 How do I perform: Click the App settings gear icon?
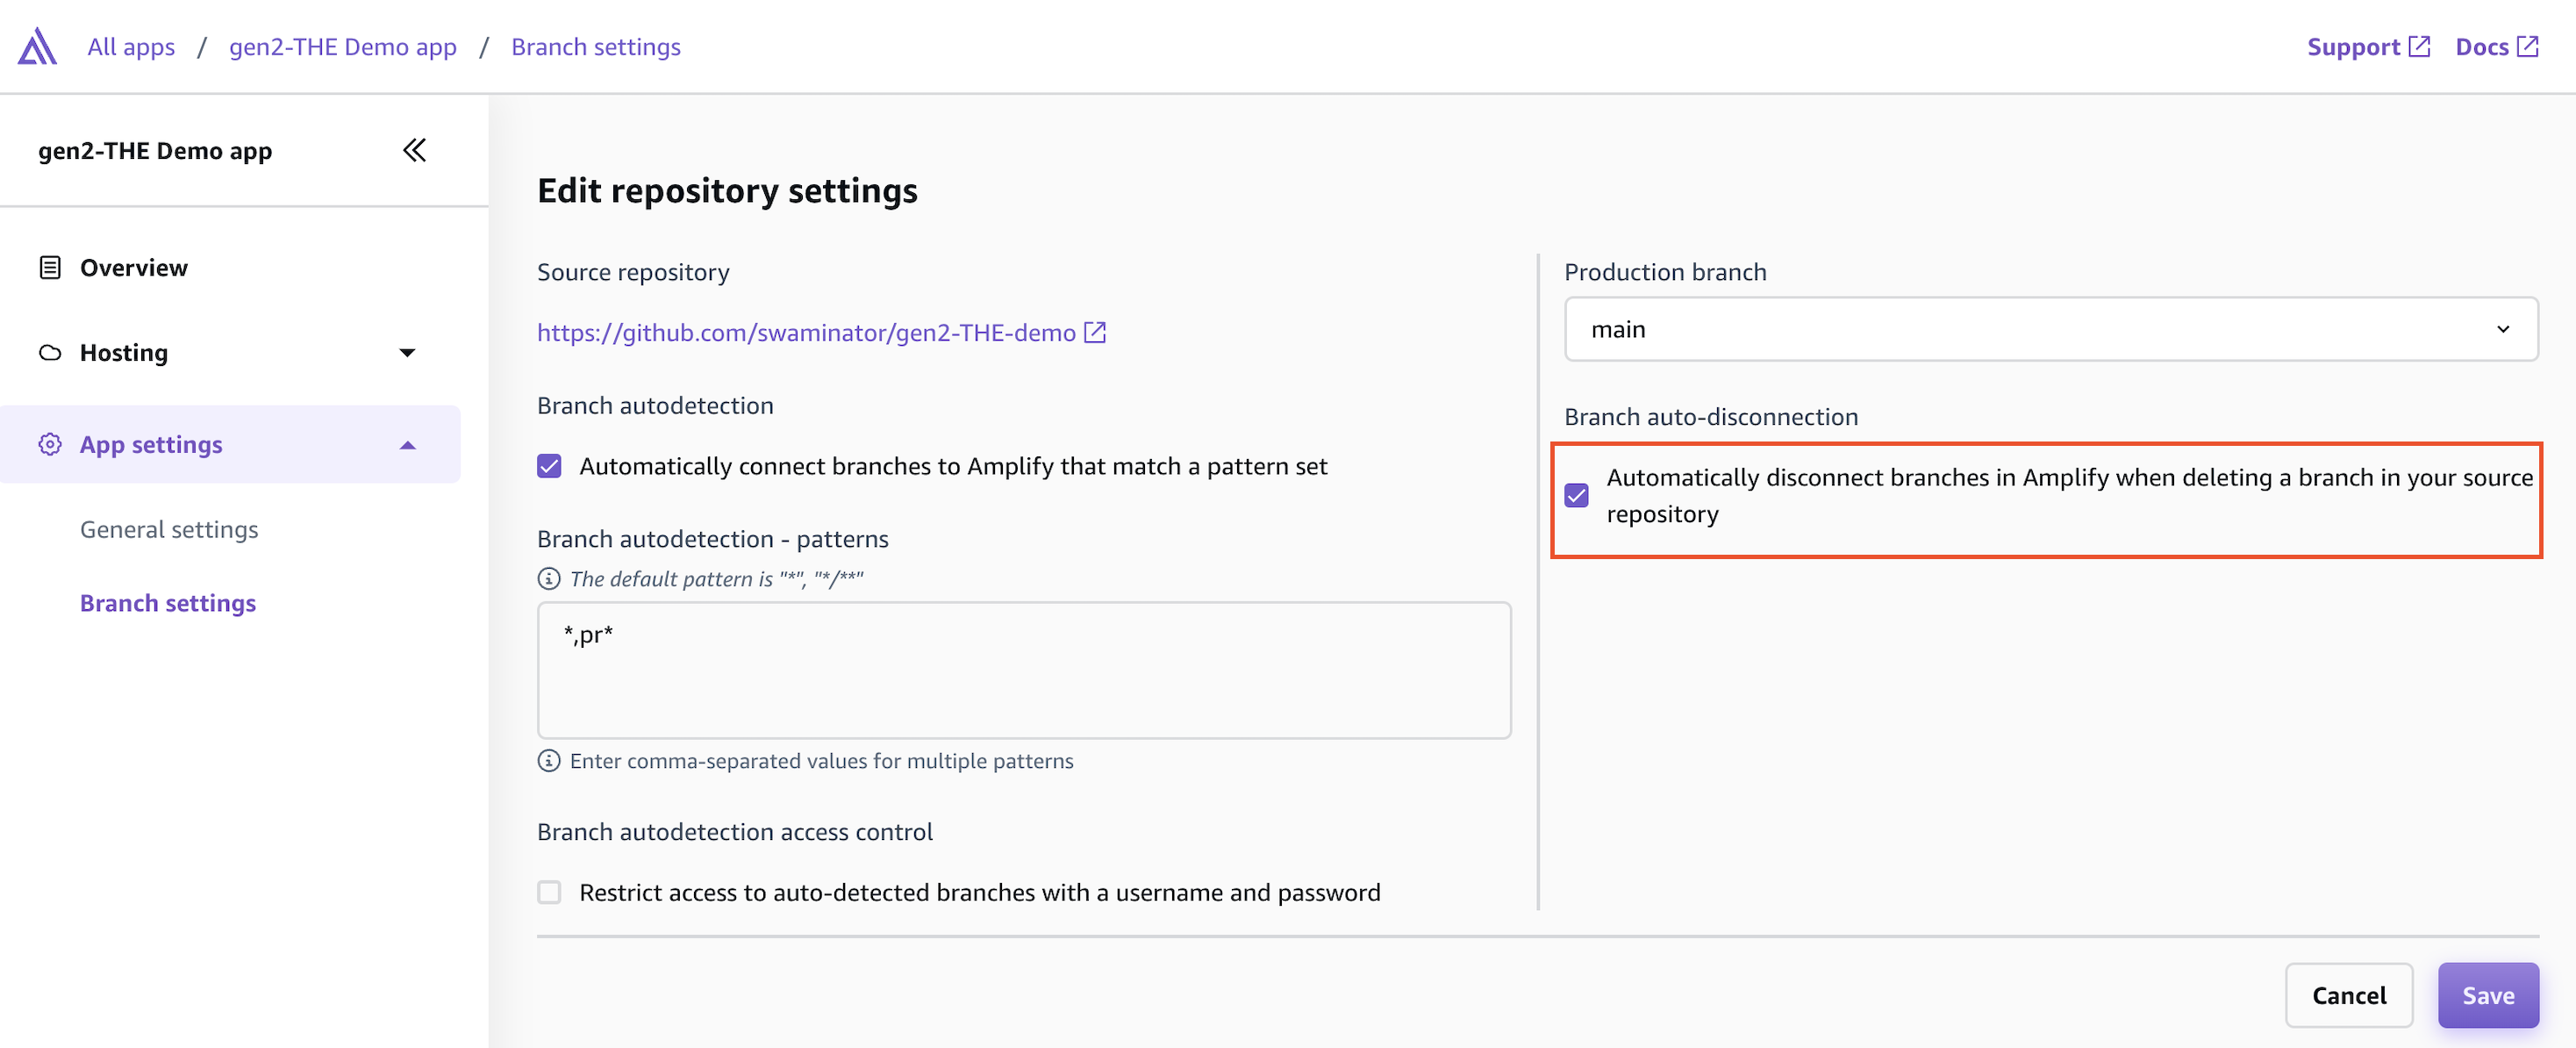pyautogui.click(x=50, y=444)
